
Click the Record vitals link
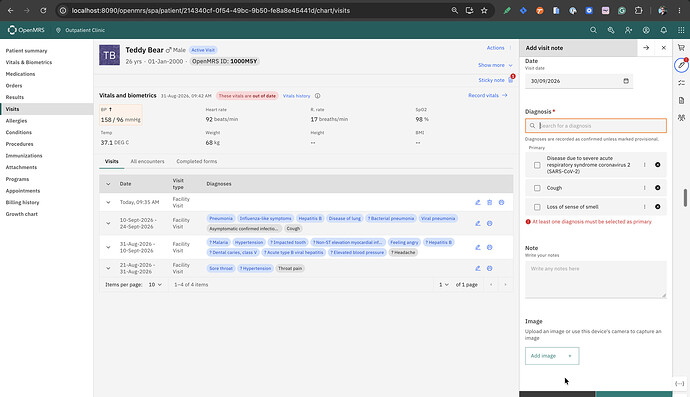[x=488, y=96]
